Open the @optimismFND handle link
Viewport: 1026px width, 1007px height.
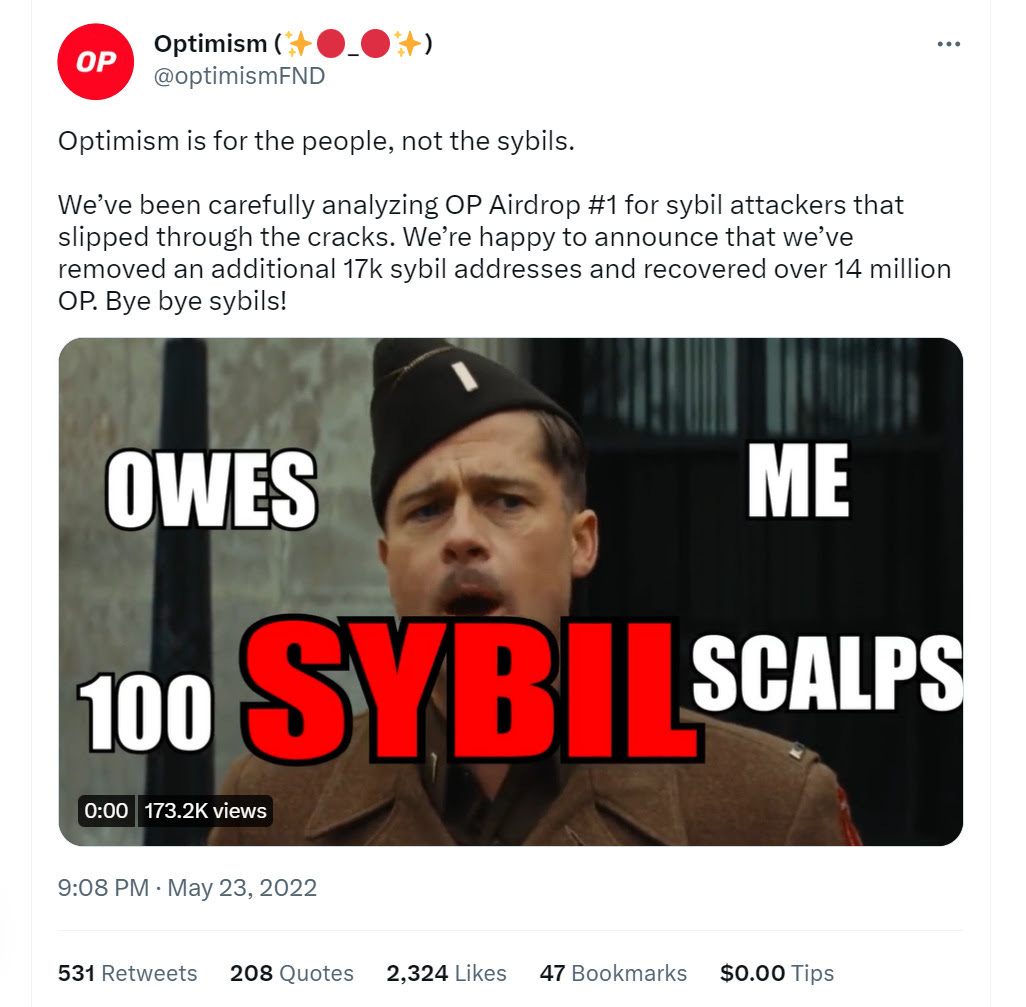(x=239, y=76)
